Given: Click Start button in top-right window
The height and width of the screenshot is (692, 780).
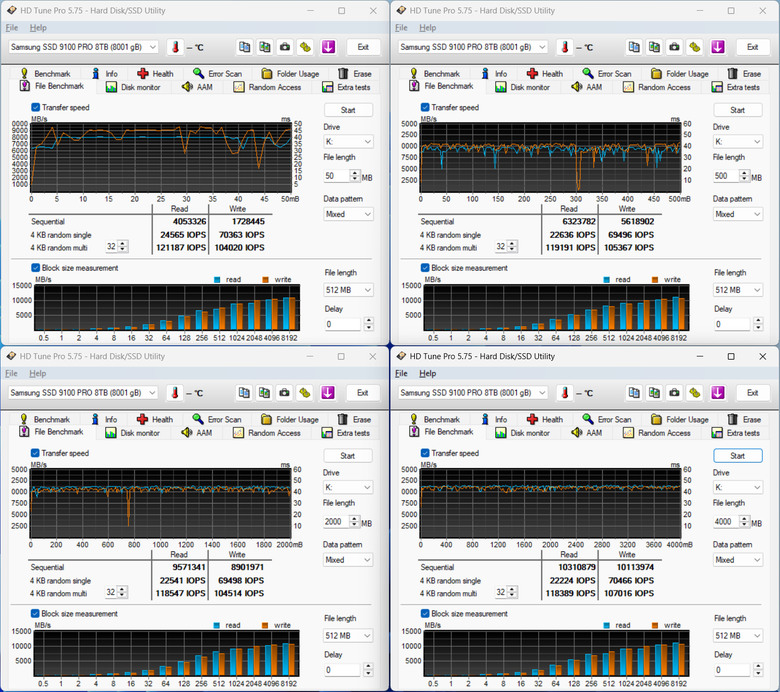Looking at the screenshot, I should (x=738, y=110).
